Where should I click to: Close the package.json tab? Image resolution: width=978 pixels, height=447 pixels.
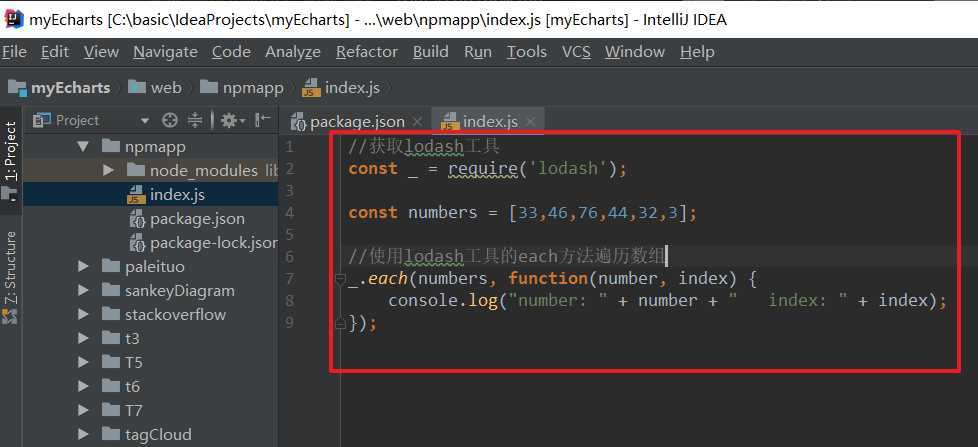point(418,122)
